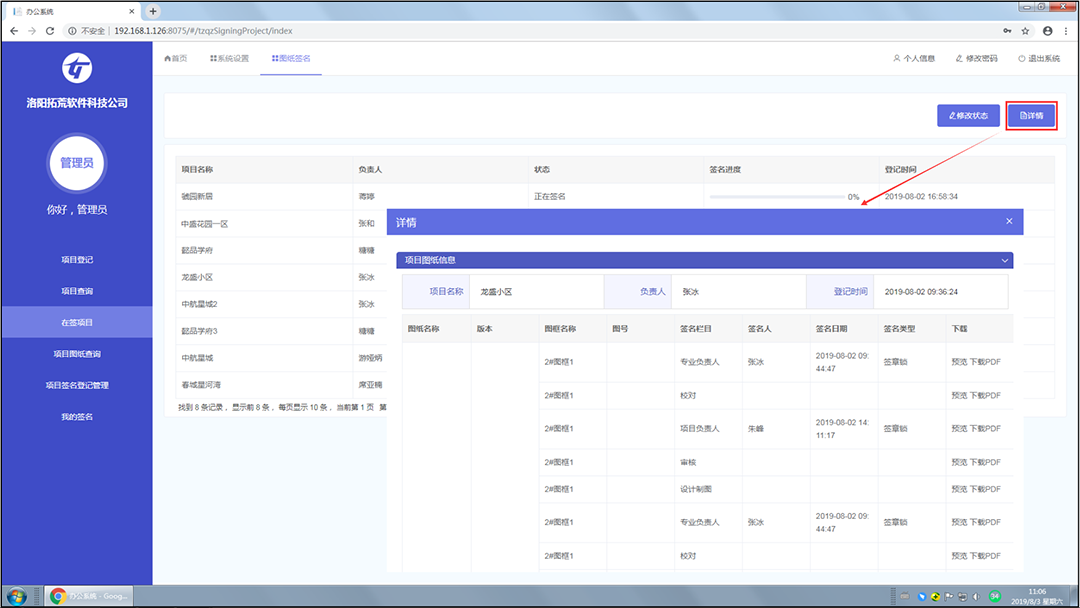Click the 签名进度 progress bar for first row
This screenshot has height=608, width=1080.
pyautogui.click(x=777, y=197)
